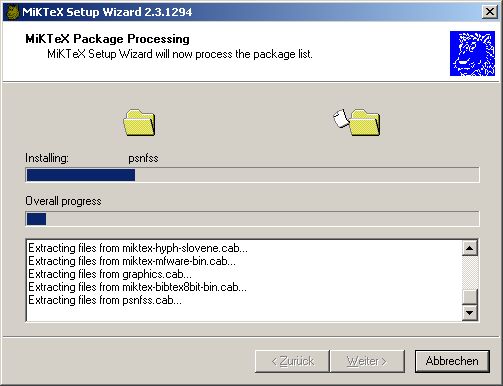Click the destination folder with flying paper

point(357,122)
